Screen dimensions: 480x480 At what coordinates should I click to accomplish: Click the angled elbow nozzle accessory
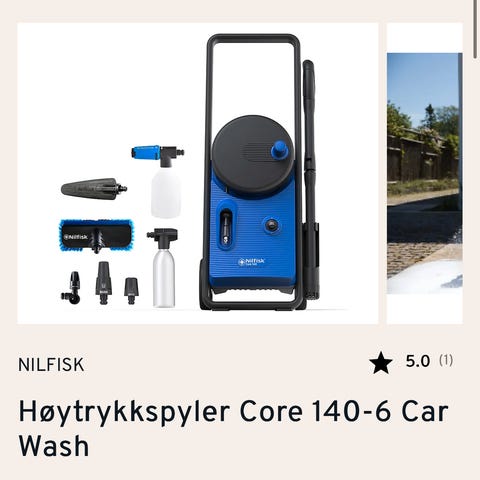(x=71, y=288)
